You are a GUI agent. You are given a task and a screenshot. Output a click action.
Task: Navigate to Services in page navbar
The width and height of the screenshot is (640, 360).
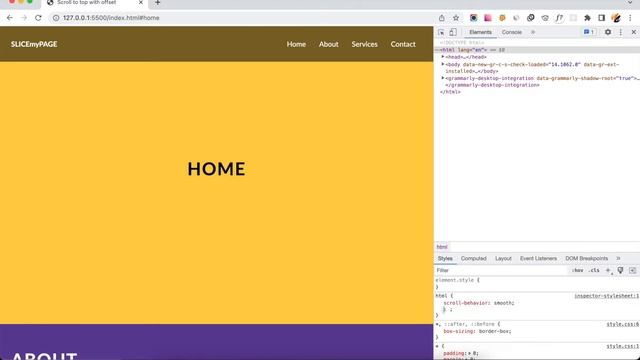click(x=364, y=44)
